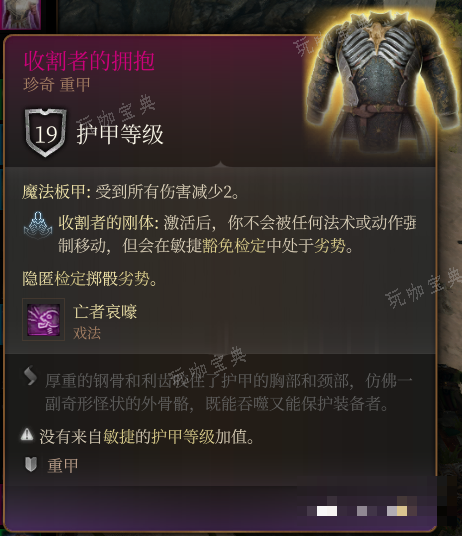This screenshot has height=536, width=462.
Task: Click the yellow pixelated block at bottom right
Action: 402,511
